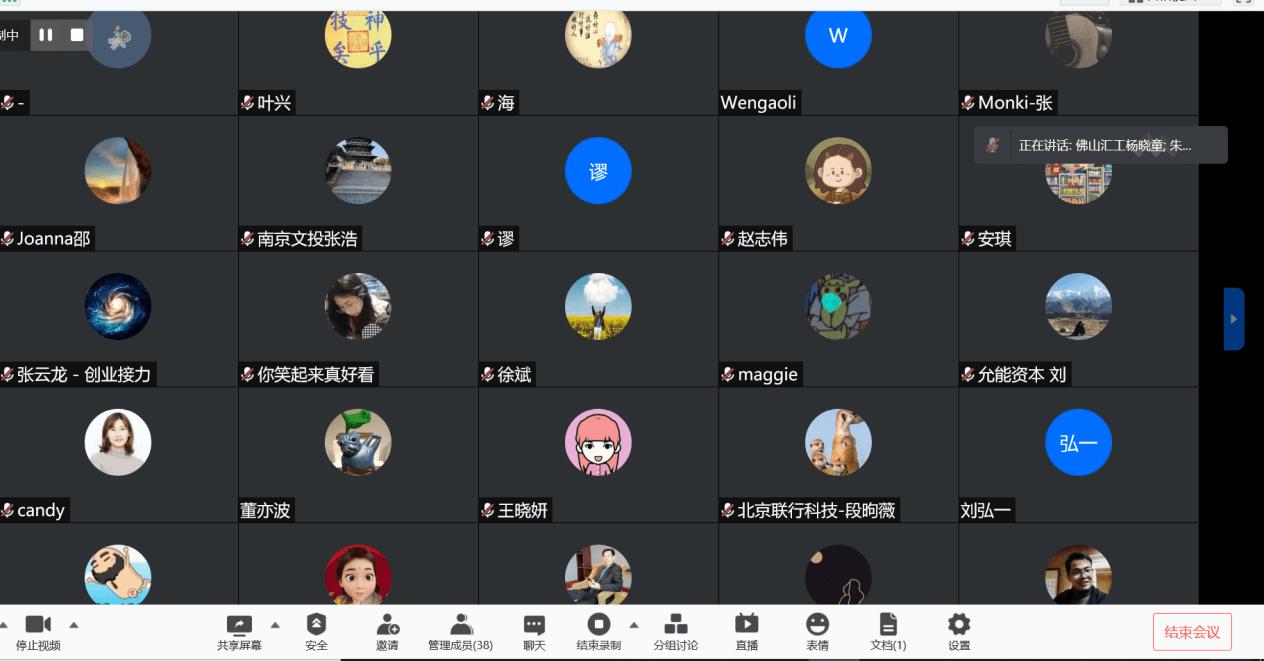Unmute participant 叶兴's microphone icon
Image resolution: width=1264 pixels, height=661 pixels.
[x=246, y=102]
